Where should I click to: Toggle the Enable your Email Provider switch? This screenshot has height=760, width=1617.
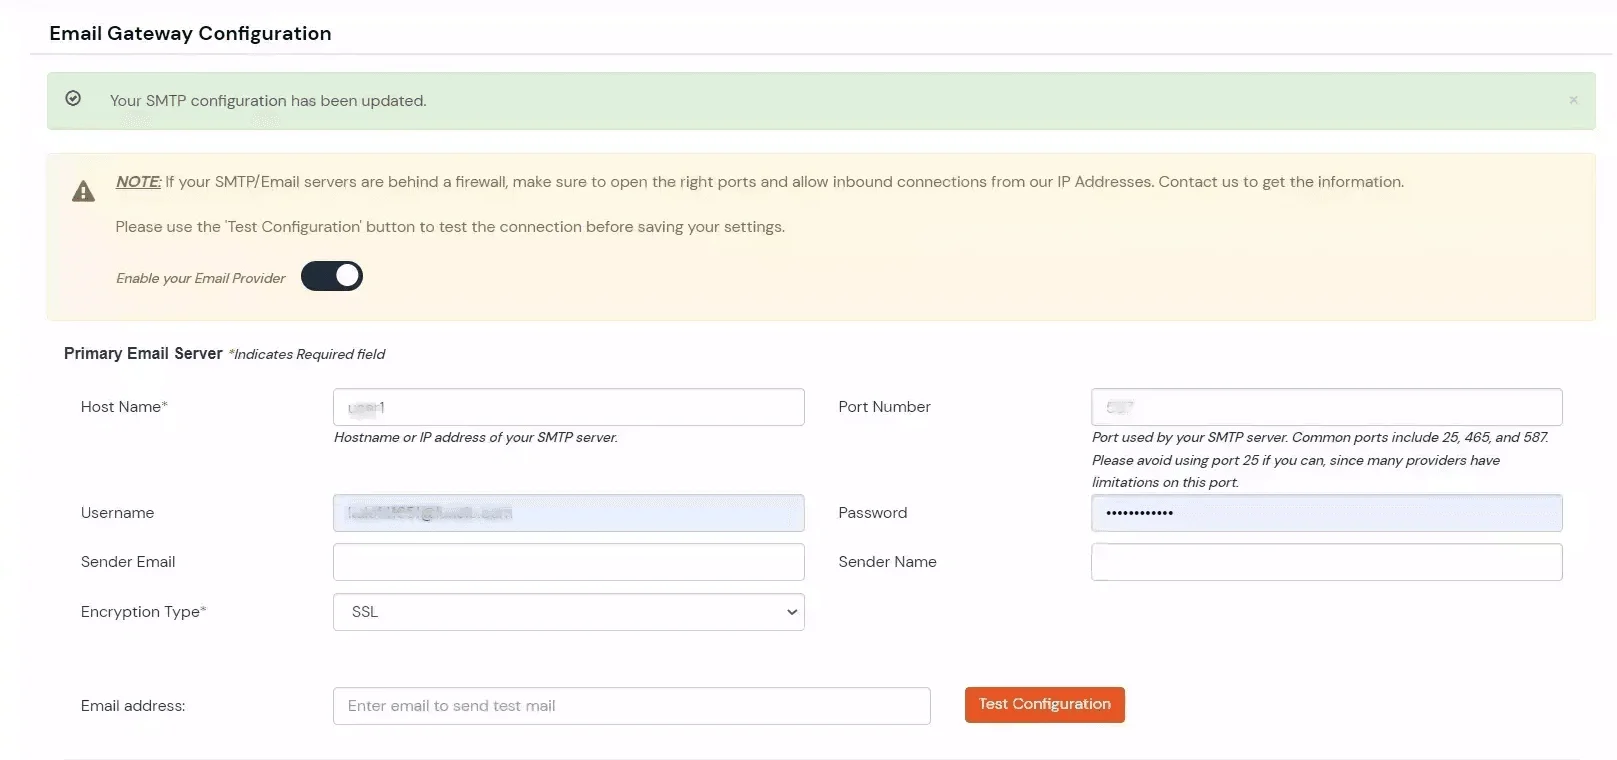(332, 276)
